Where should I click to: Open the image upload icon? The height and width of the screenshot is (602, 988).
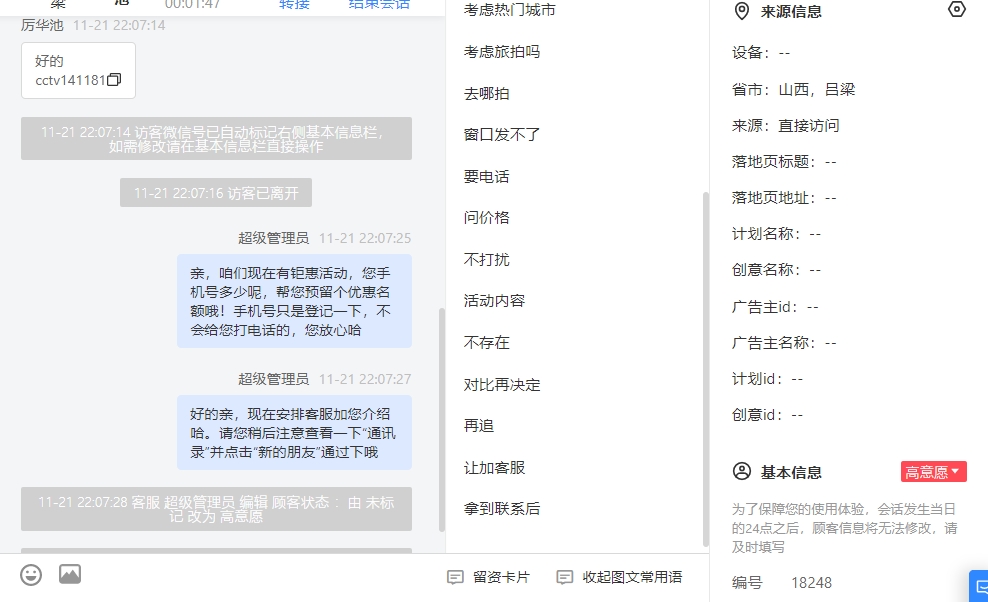(70, 574)
